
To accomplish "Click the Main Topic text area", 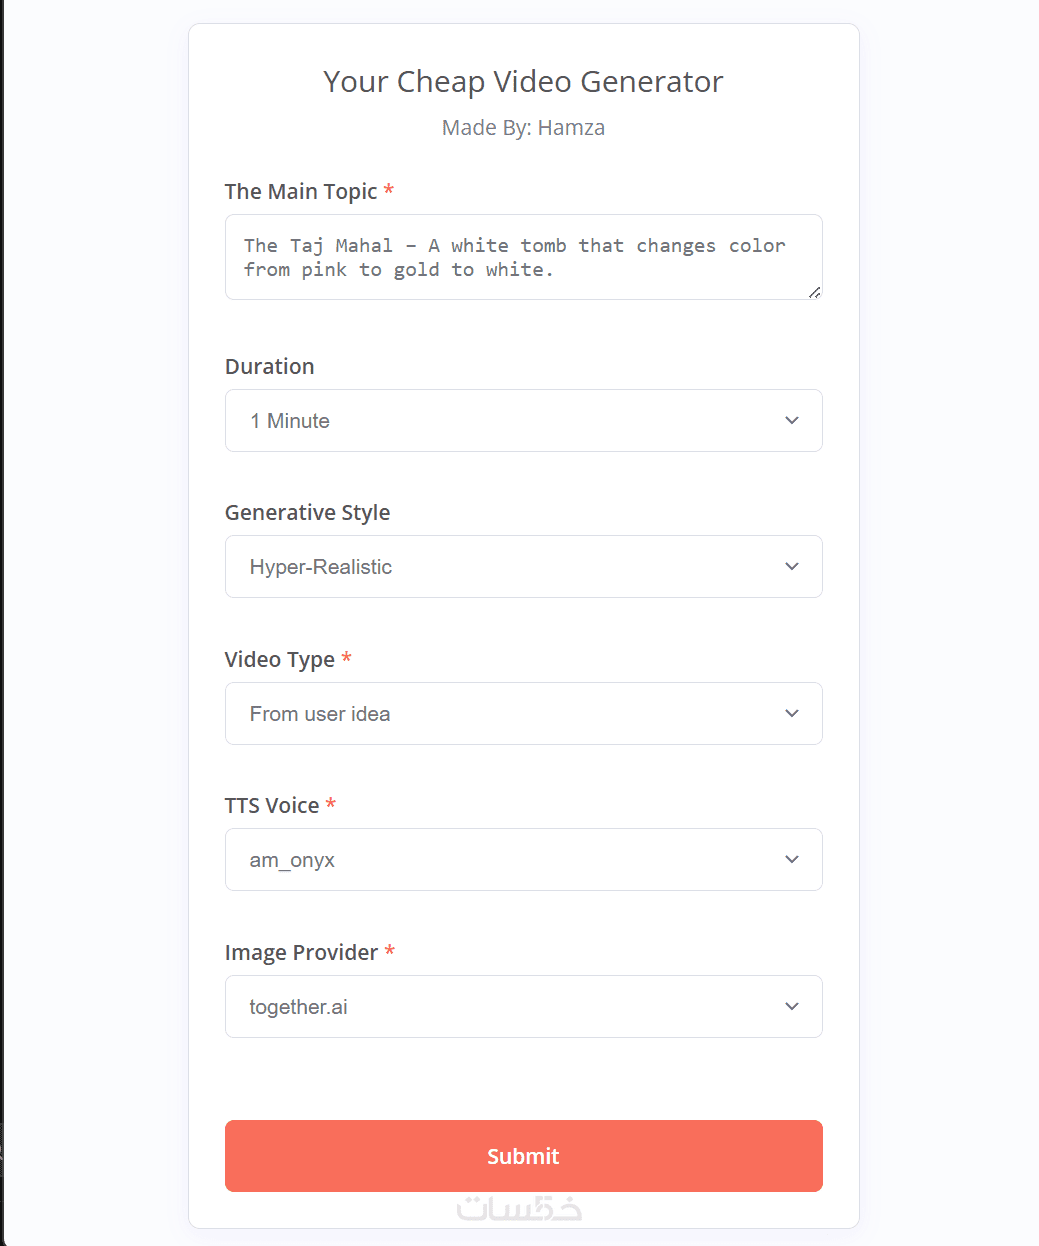I will 523,257.
